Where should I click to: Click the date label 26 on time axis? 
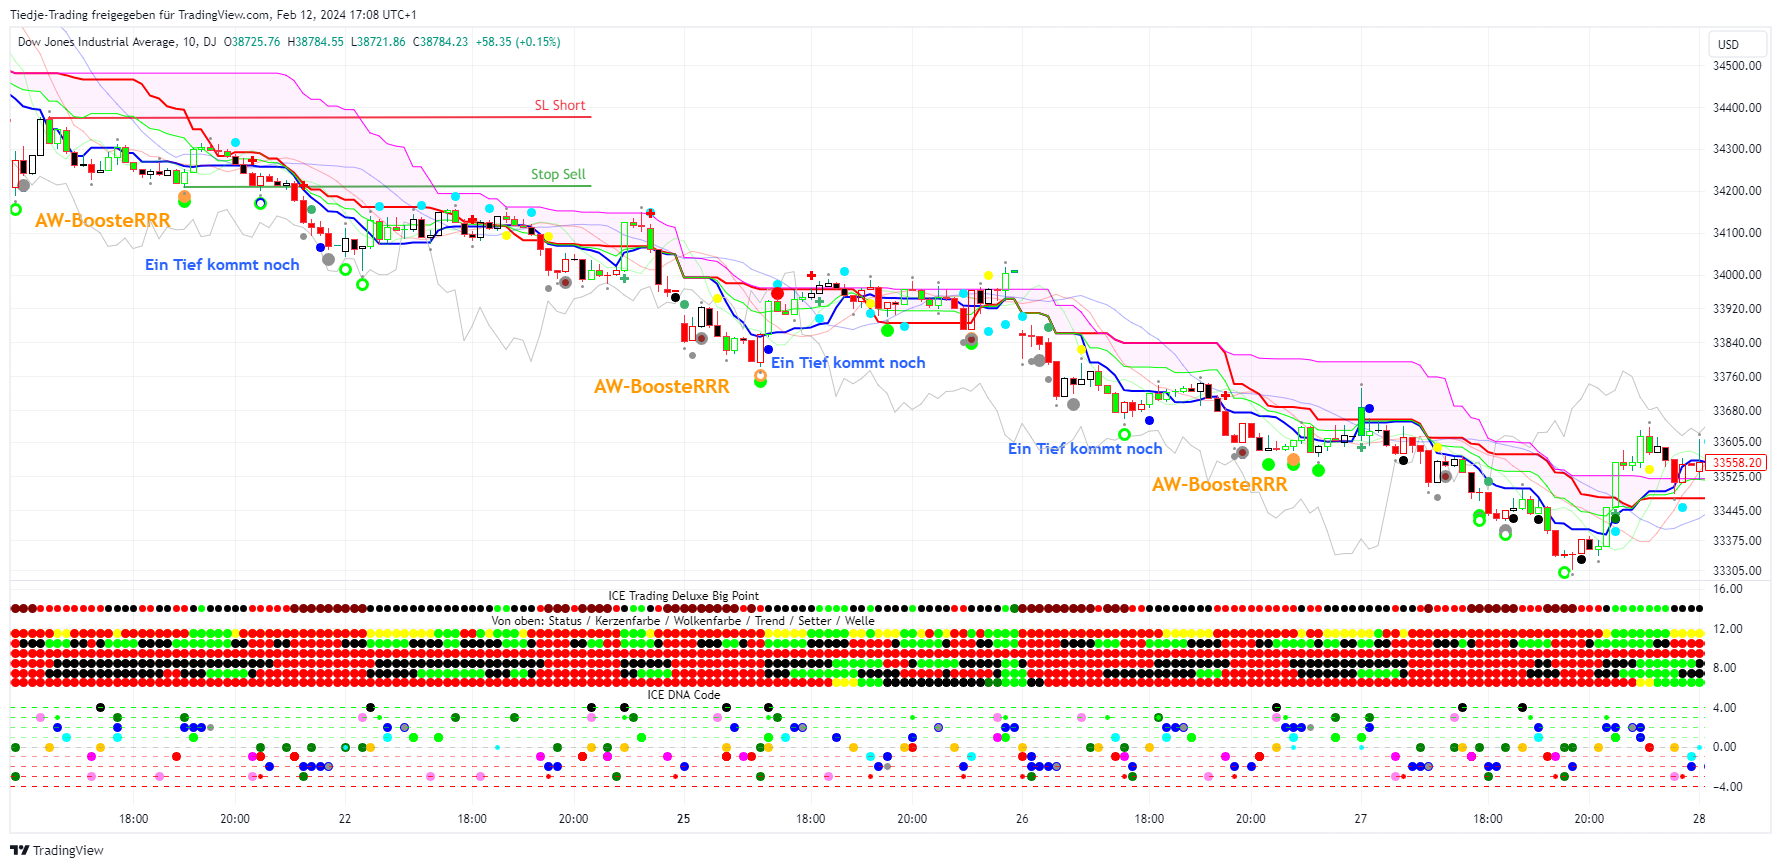click(x=1022, y=819)
